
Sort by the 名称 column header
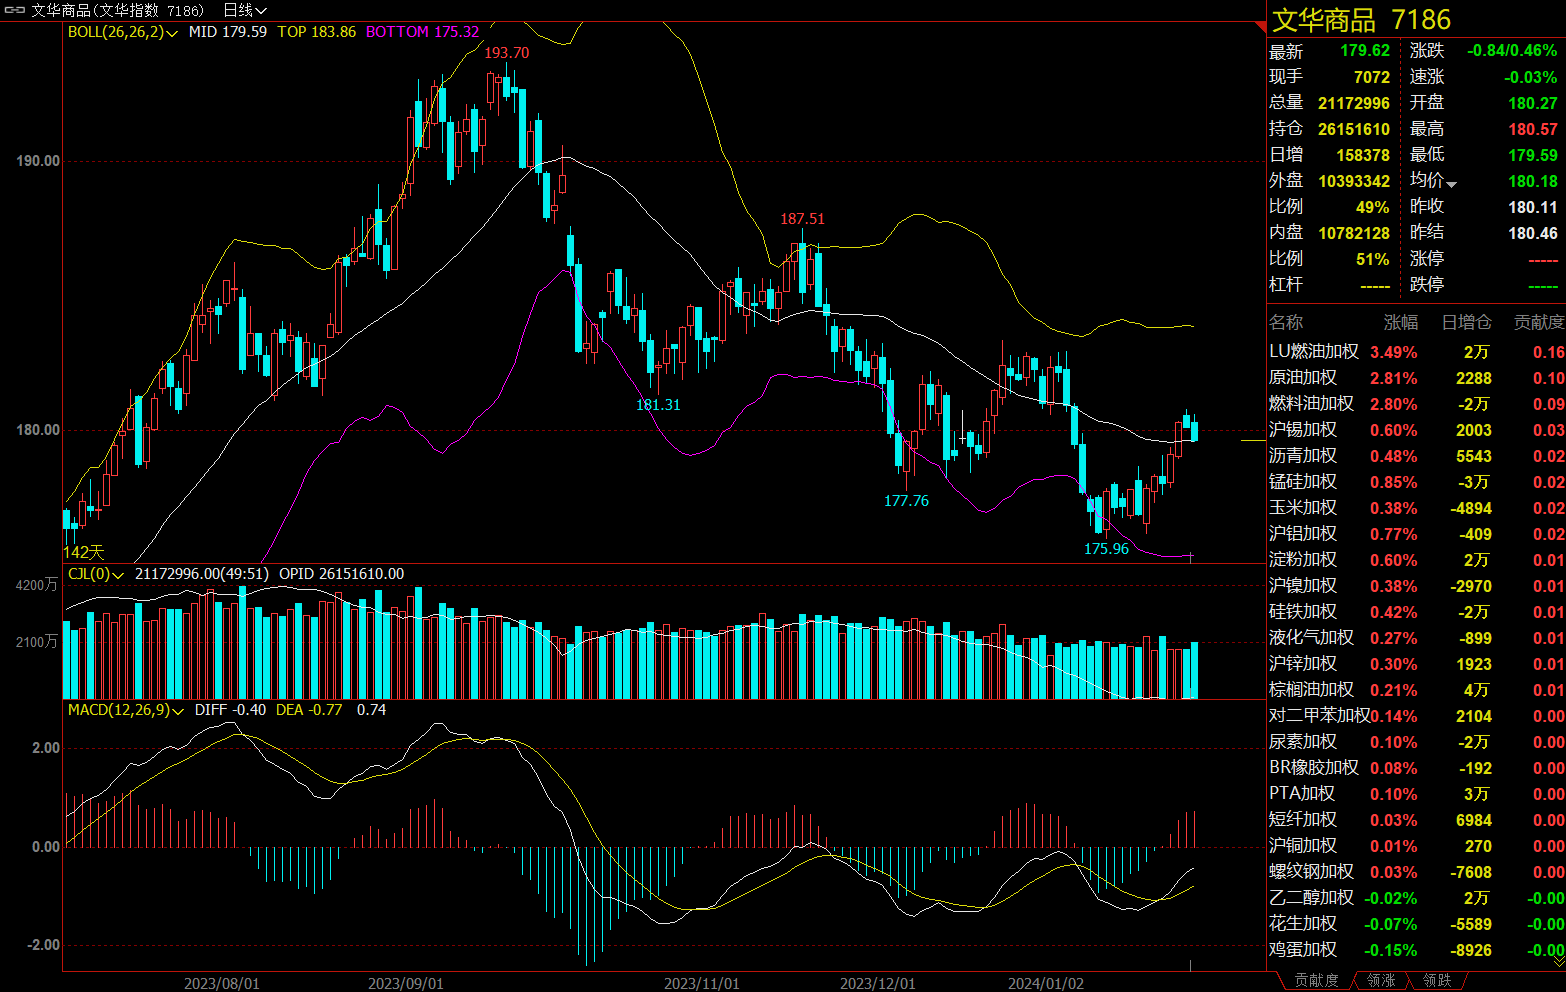1286,322
